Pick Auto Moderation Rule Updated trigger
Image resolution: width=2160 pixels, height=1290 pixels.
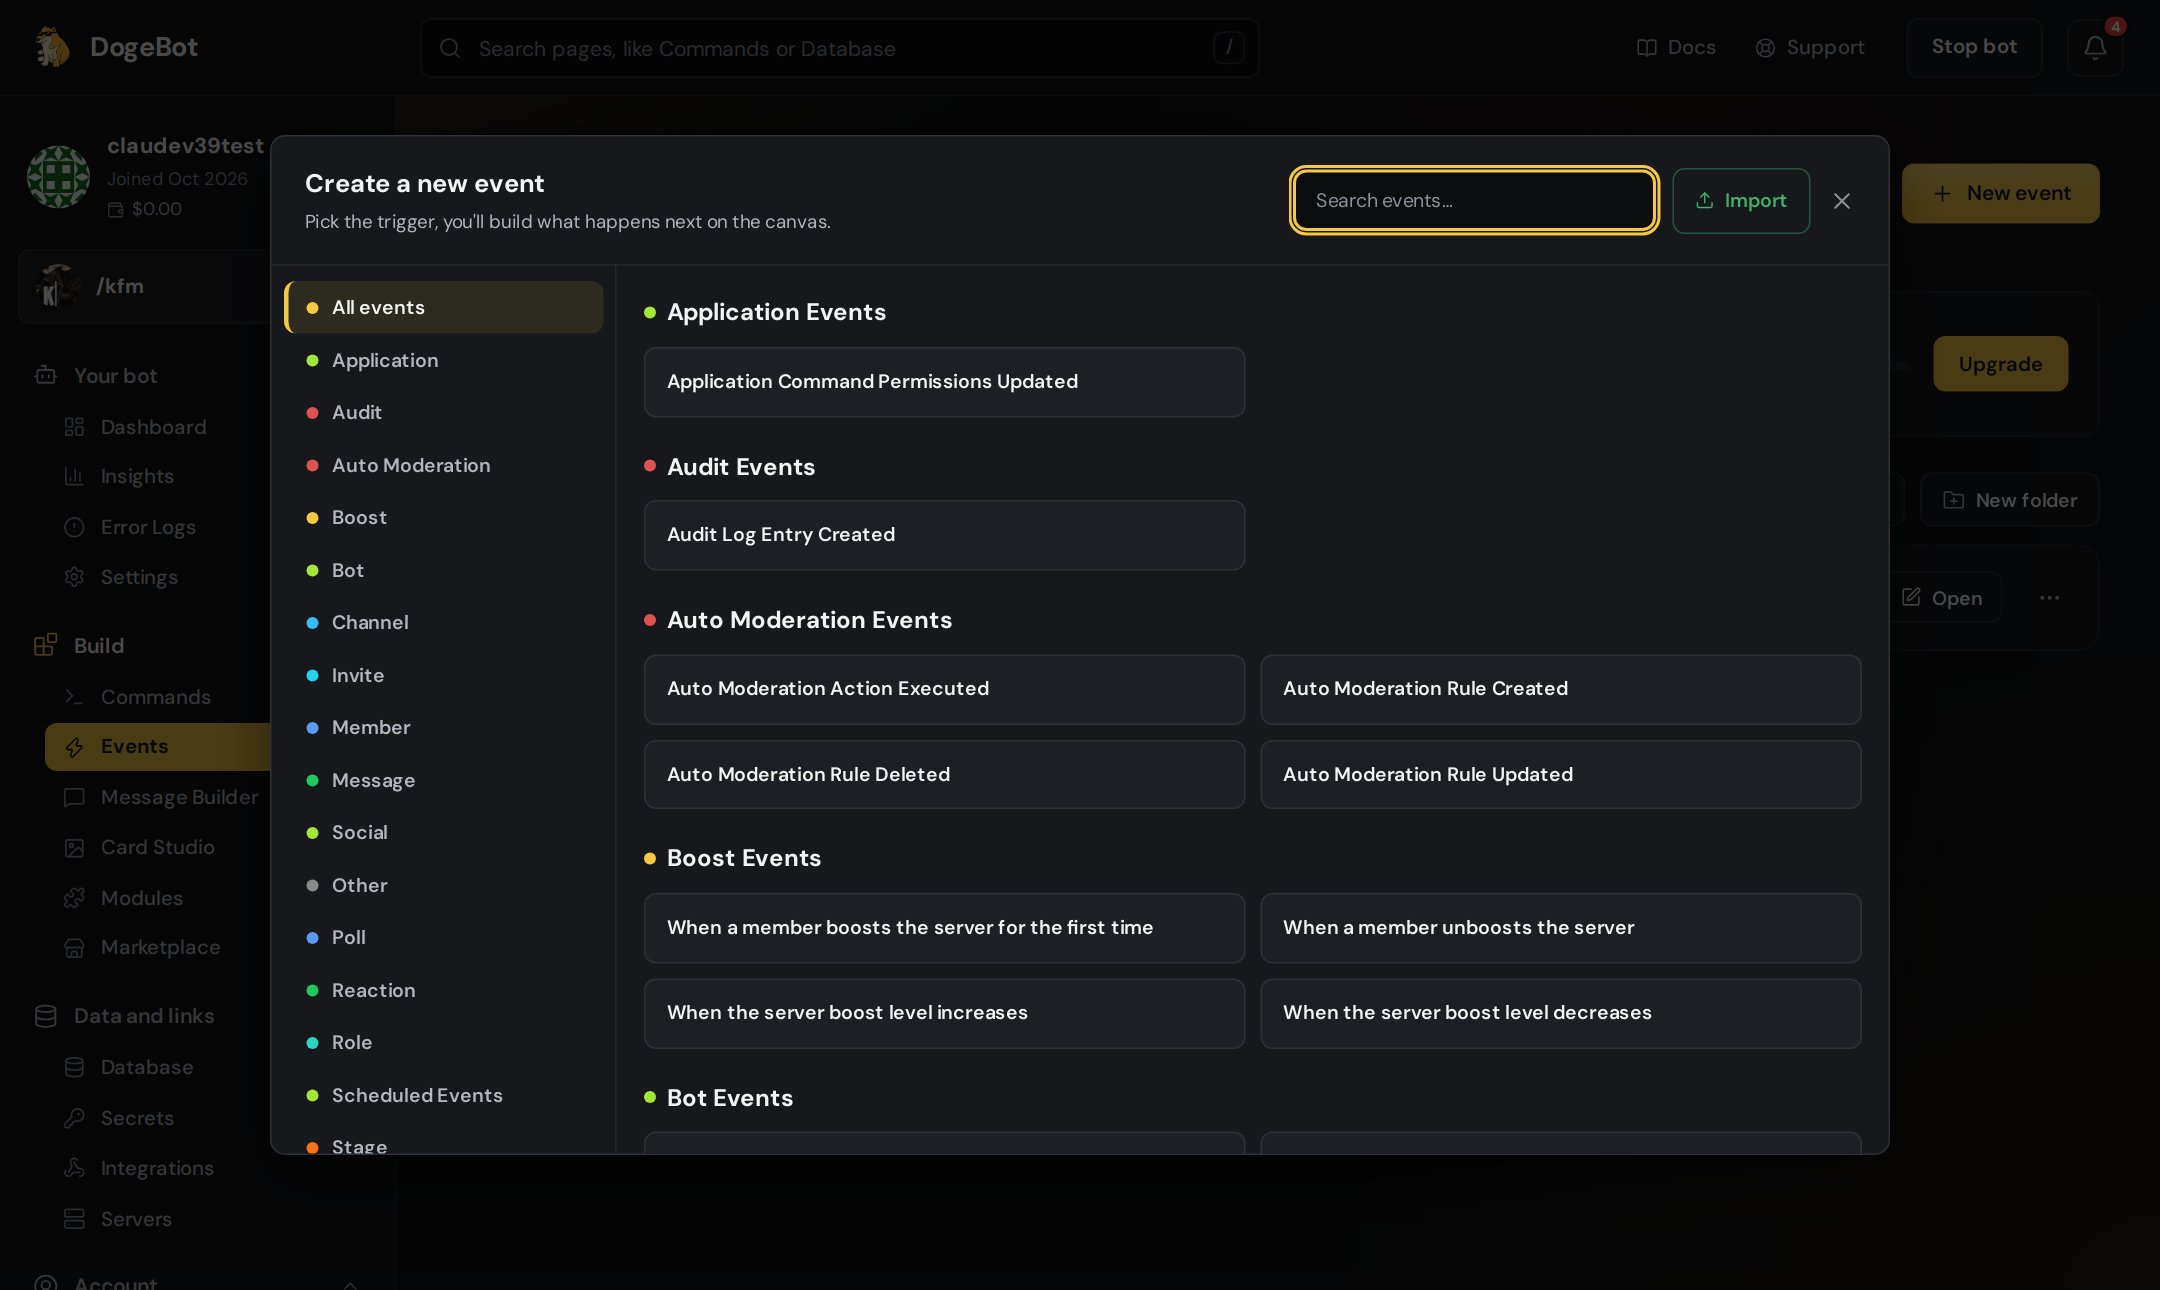[x=1560, y=774]
